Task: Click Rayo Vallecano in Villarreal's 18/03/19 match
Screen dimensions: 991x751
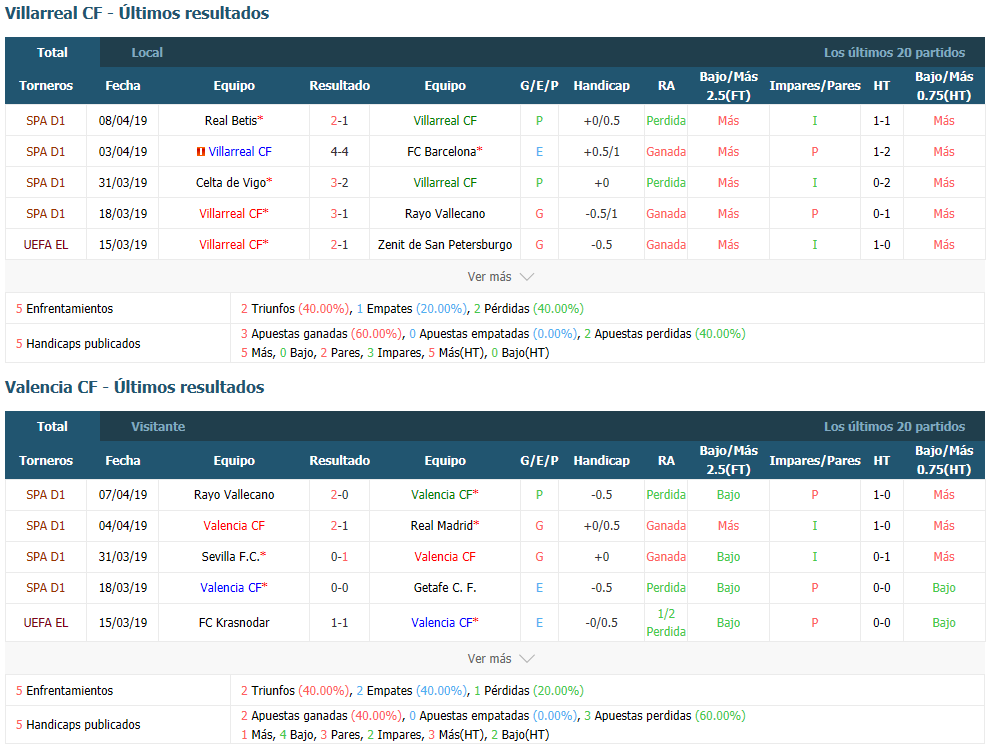Action: click(x=445, y=214)
